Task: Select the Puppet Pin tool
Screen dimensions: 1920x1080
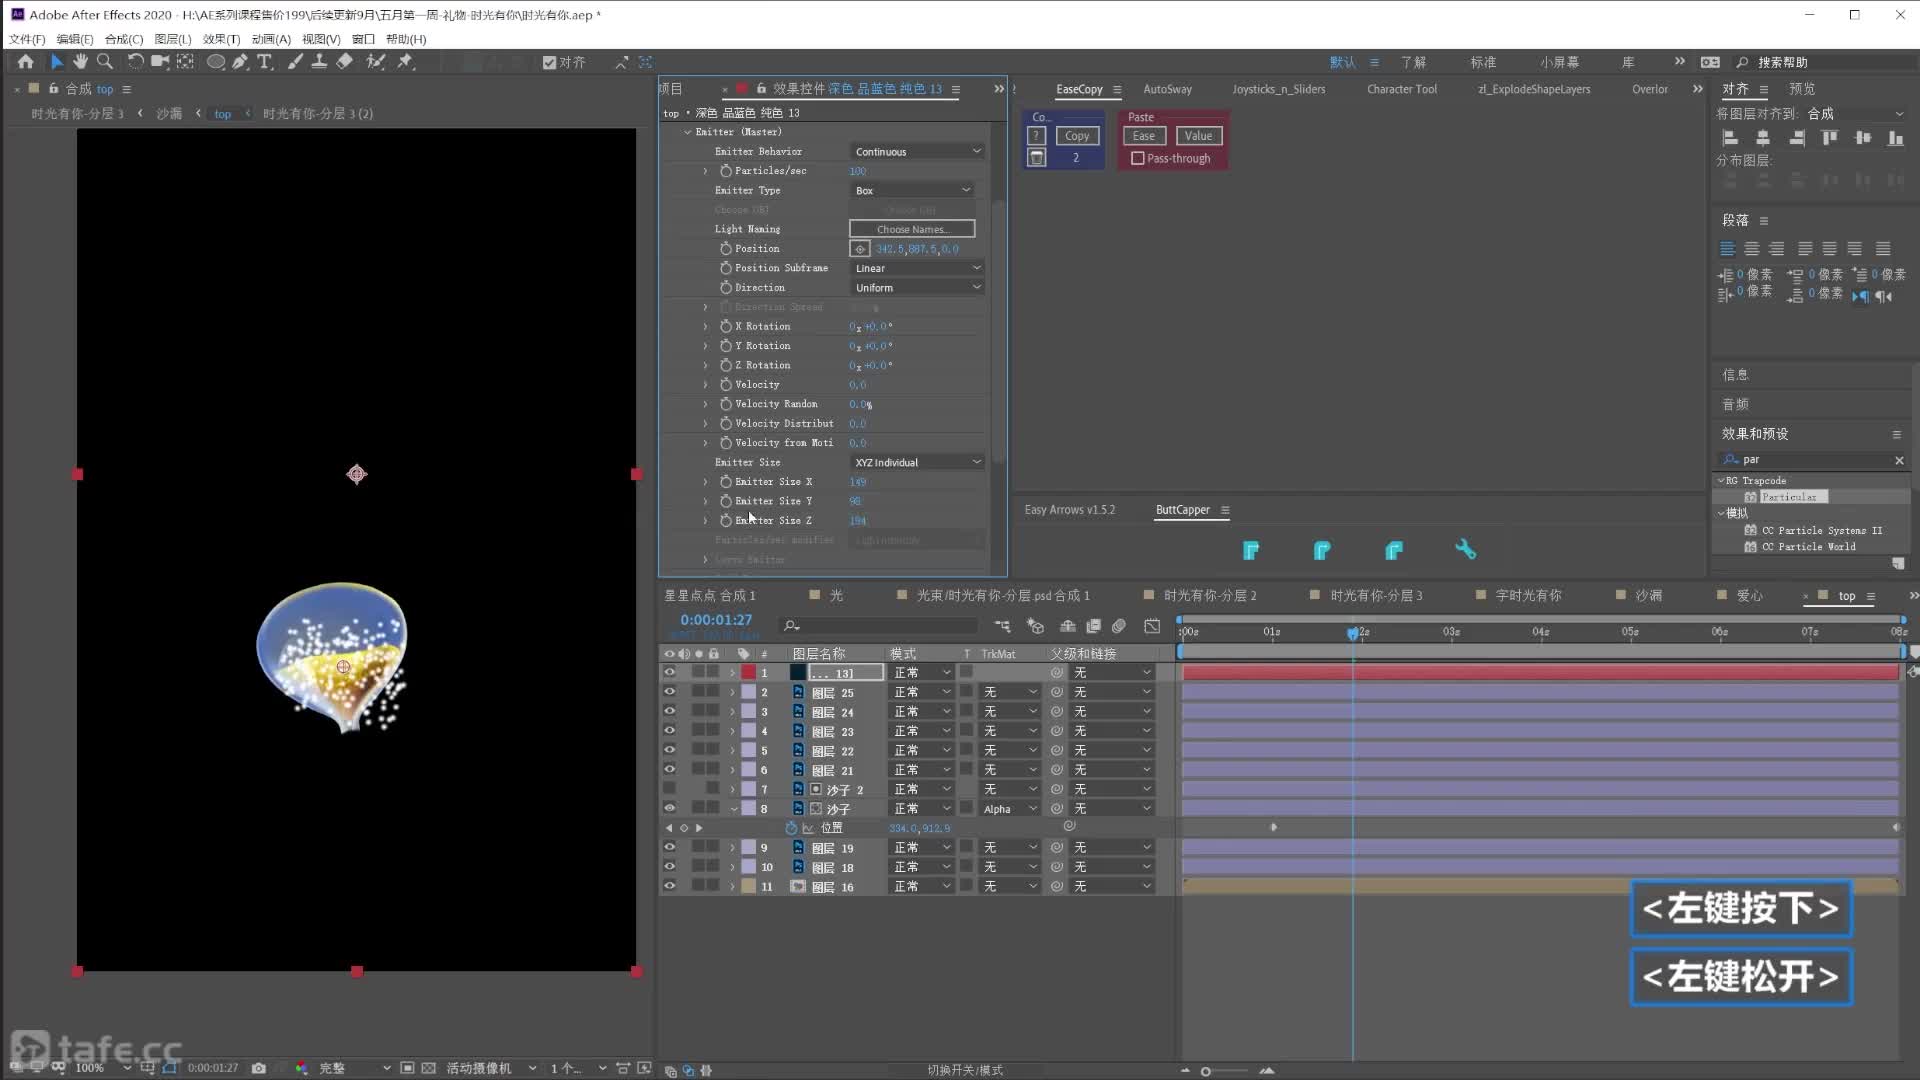Action: [x=405, y=62]
